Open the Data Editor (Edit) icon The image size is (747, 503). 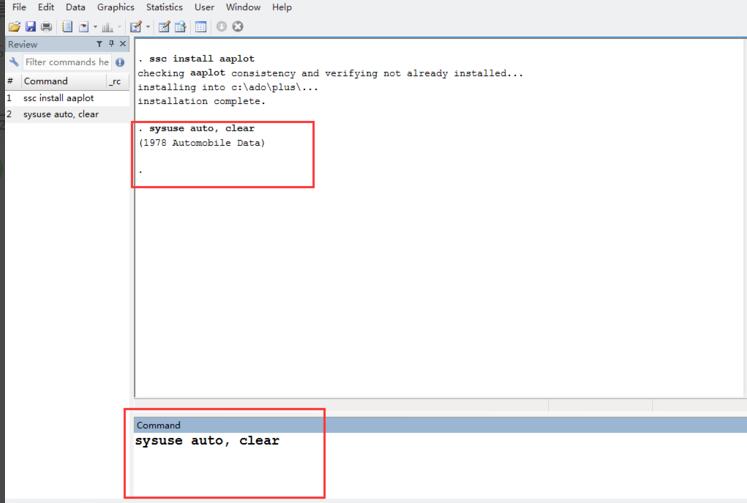click(x=164, y=27)
